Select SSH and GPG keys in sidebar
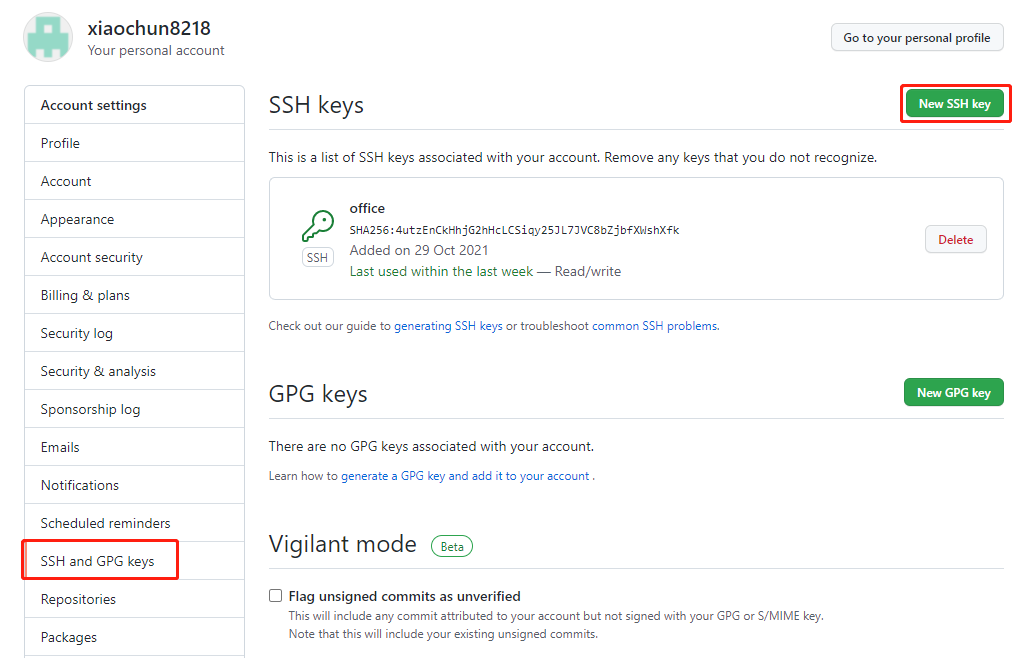 pos(97,561)
